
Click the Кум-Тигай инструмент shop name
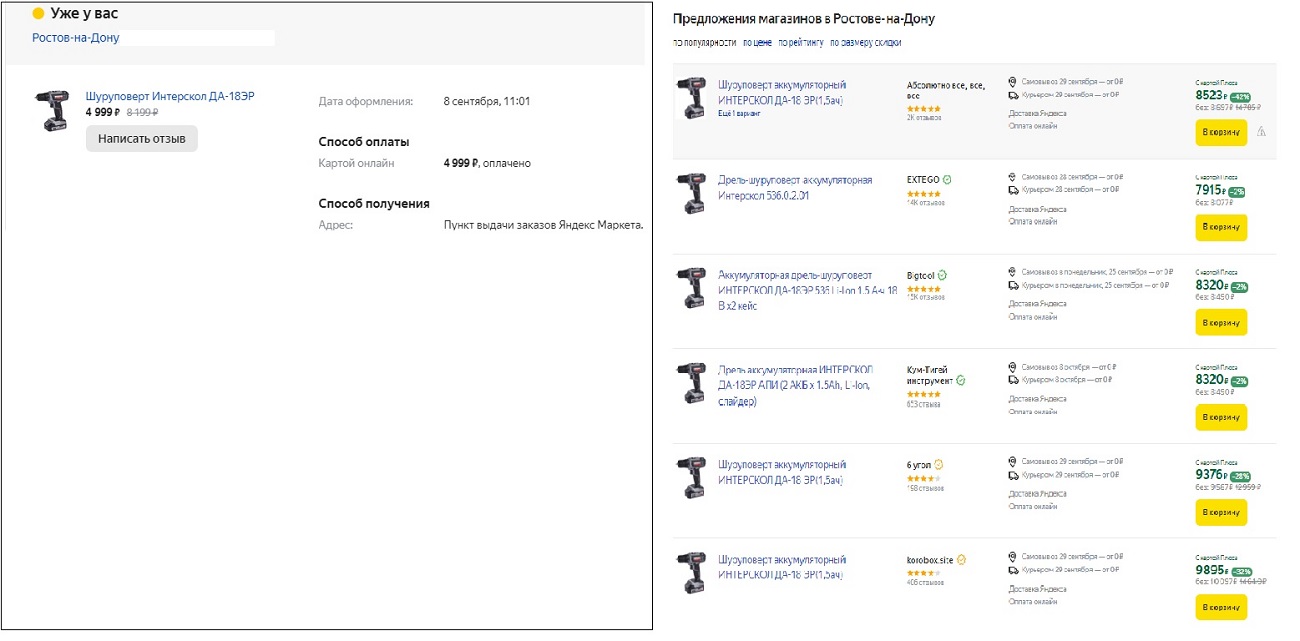tap(930, 375)
